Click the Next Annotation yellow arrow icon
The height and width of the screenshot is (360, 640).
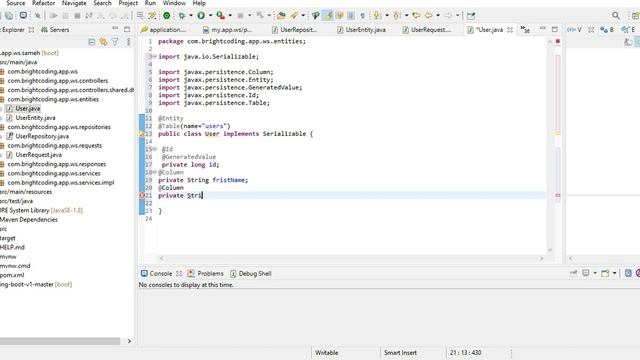tap(377, 16)
